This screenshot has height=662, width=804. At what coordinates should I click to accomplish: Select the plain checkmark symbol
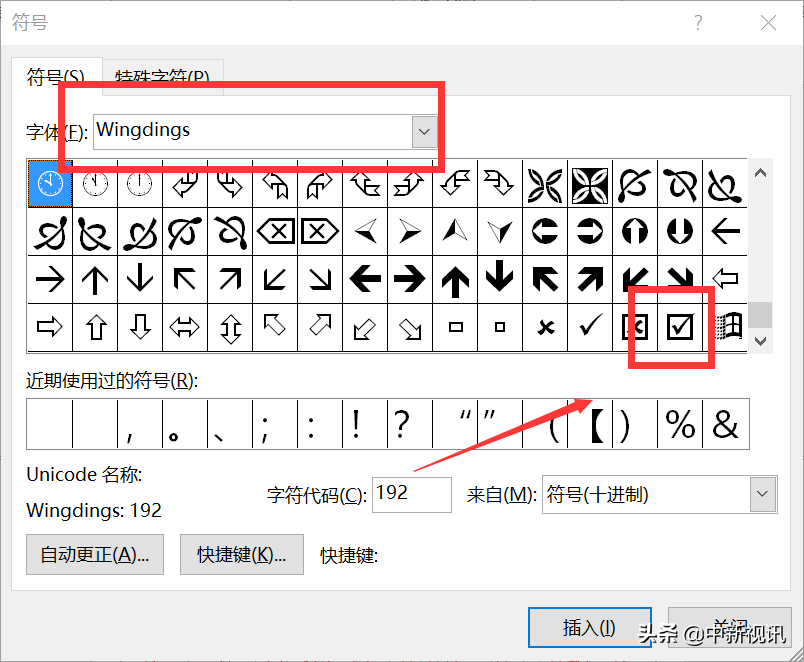[x=590, y=327]
